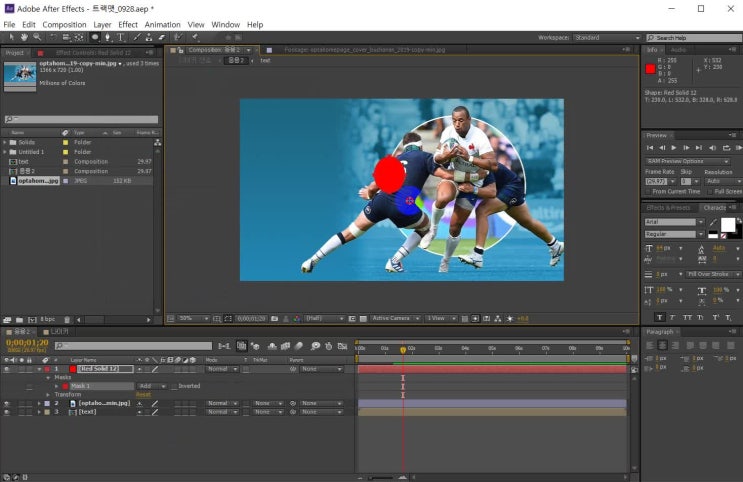The height and width of the screenshot is (482, 743).
Task: Expand the Solids folder in Project
Action: pos(5,142)
